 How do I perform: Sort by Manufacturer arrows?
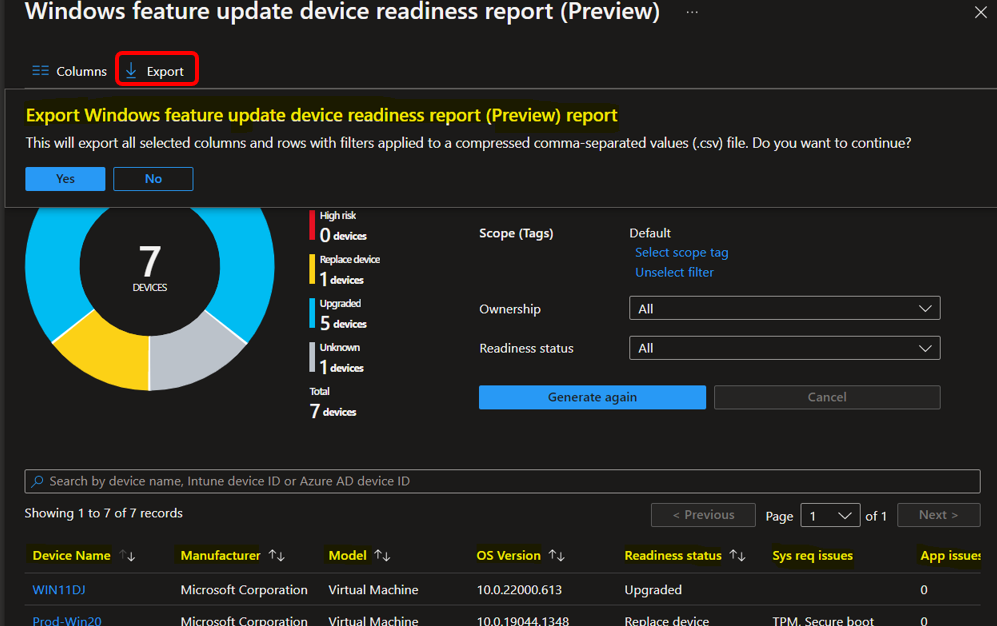tap(277, 555)
